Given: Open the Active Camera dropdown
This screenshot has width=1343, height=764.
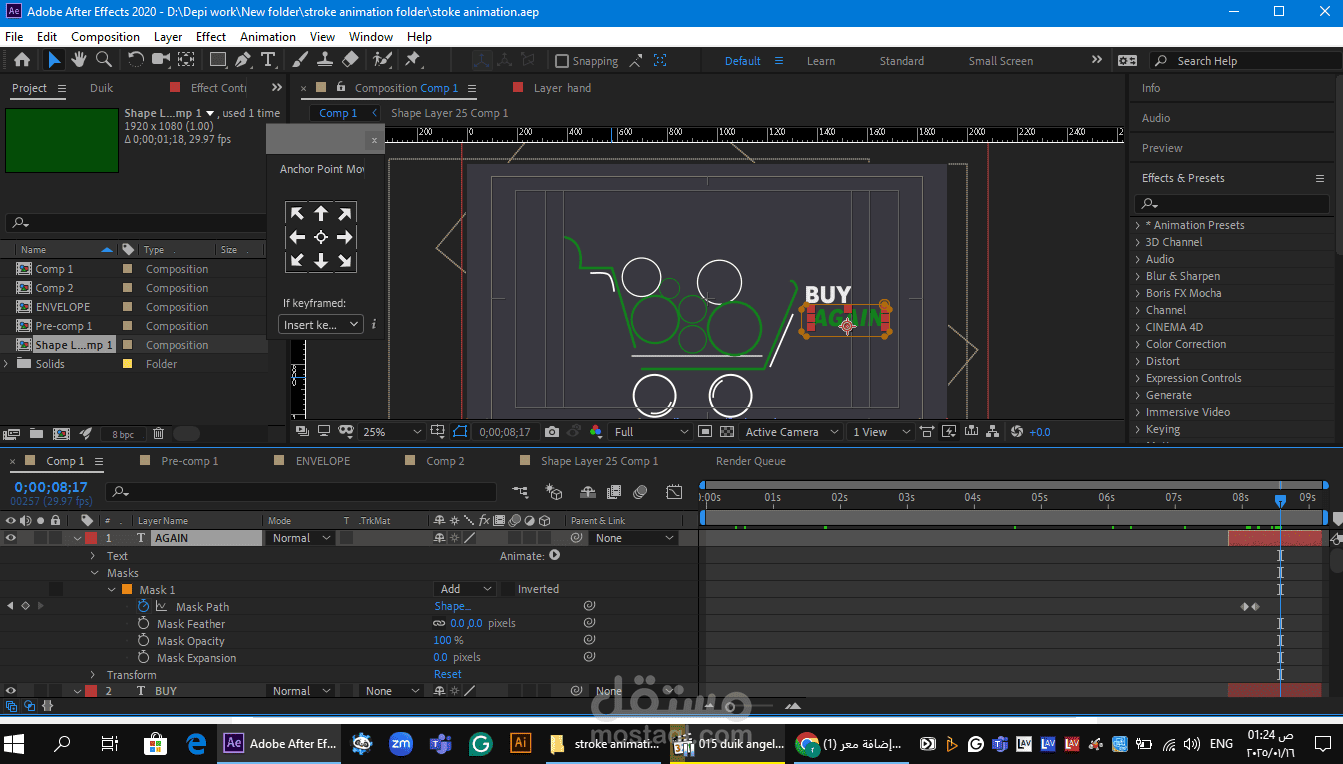Looking at the screenshot, I should pyautogui.click(x=790, y=432).
